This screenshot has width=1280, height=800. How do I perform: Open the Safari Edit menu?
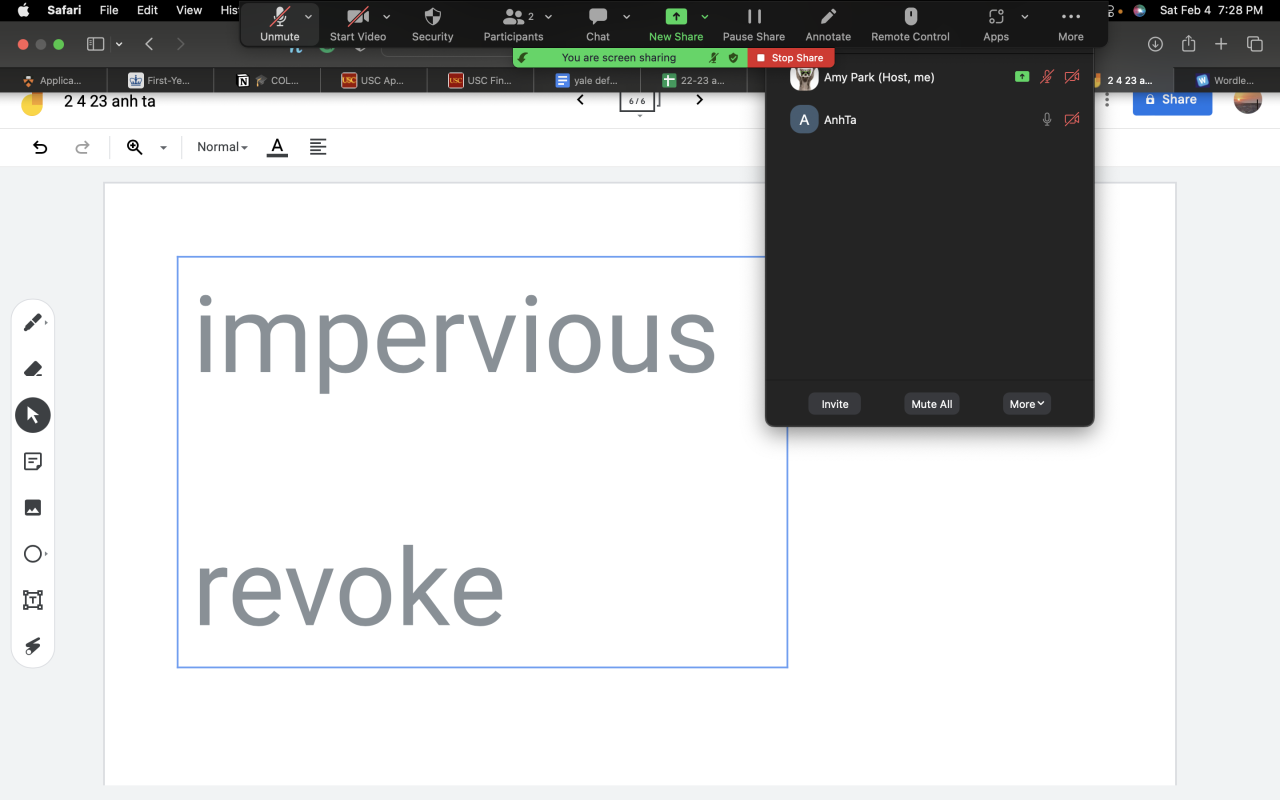pos(147,10)
